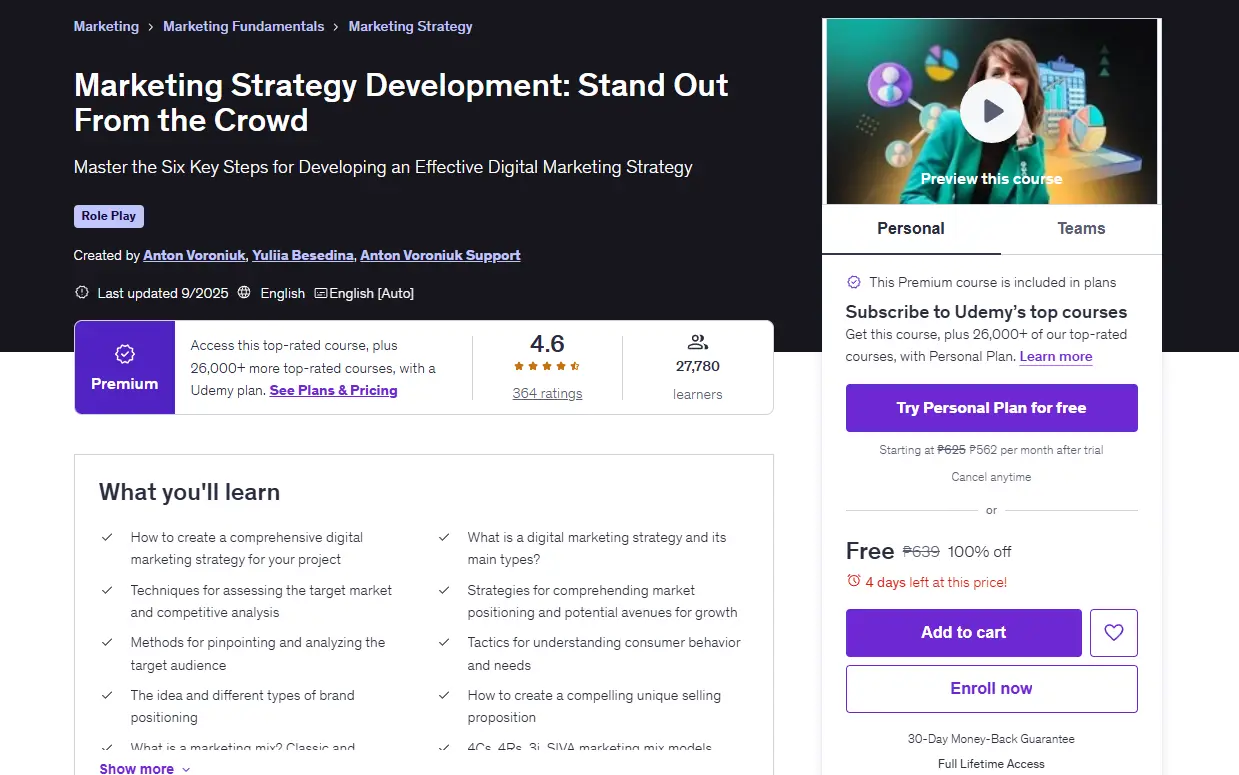Click the Role Play badge

109,216
